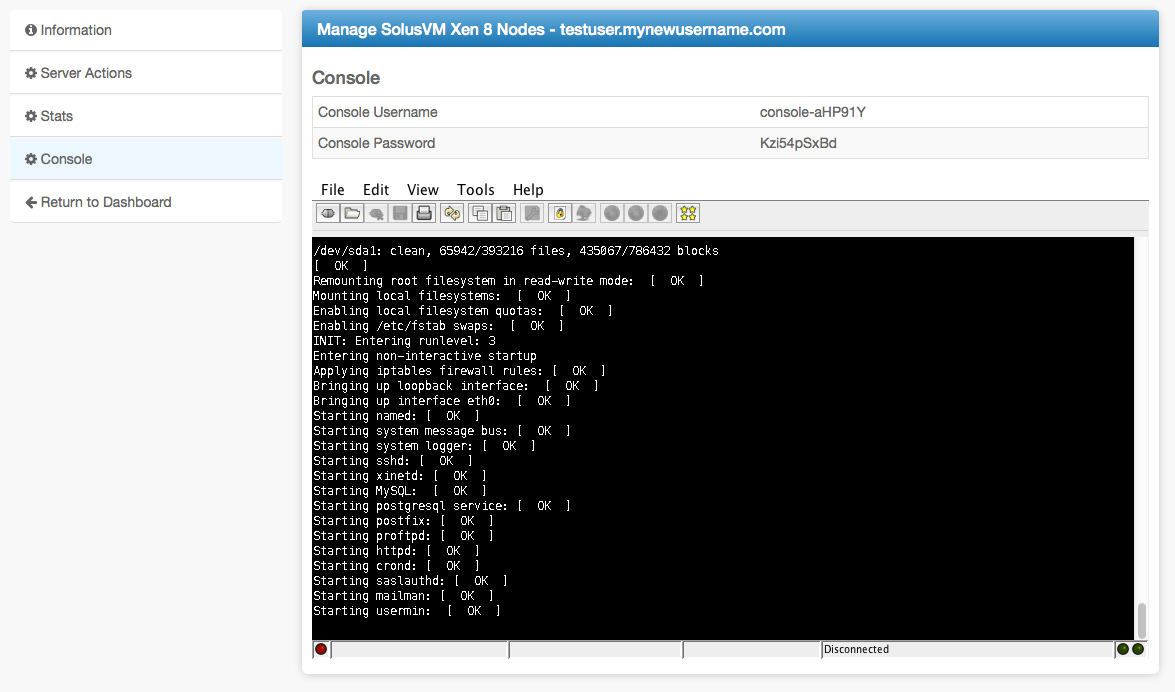
Task: Go to Information in the sidebar
Action: tap(76, 30)
